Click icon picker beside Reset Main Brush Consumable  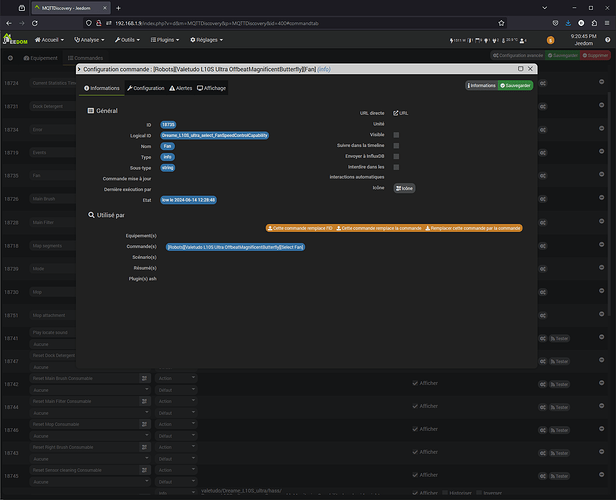pyautogui.click(x=144, y=378)
